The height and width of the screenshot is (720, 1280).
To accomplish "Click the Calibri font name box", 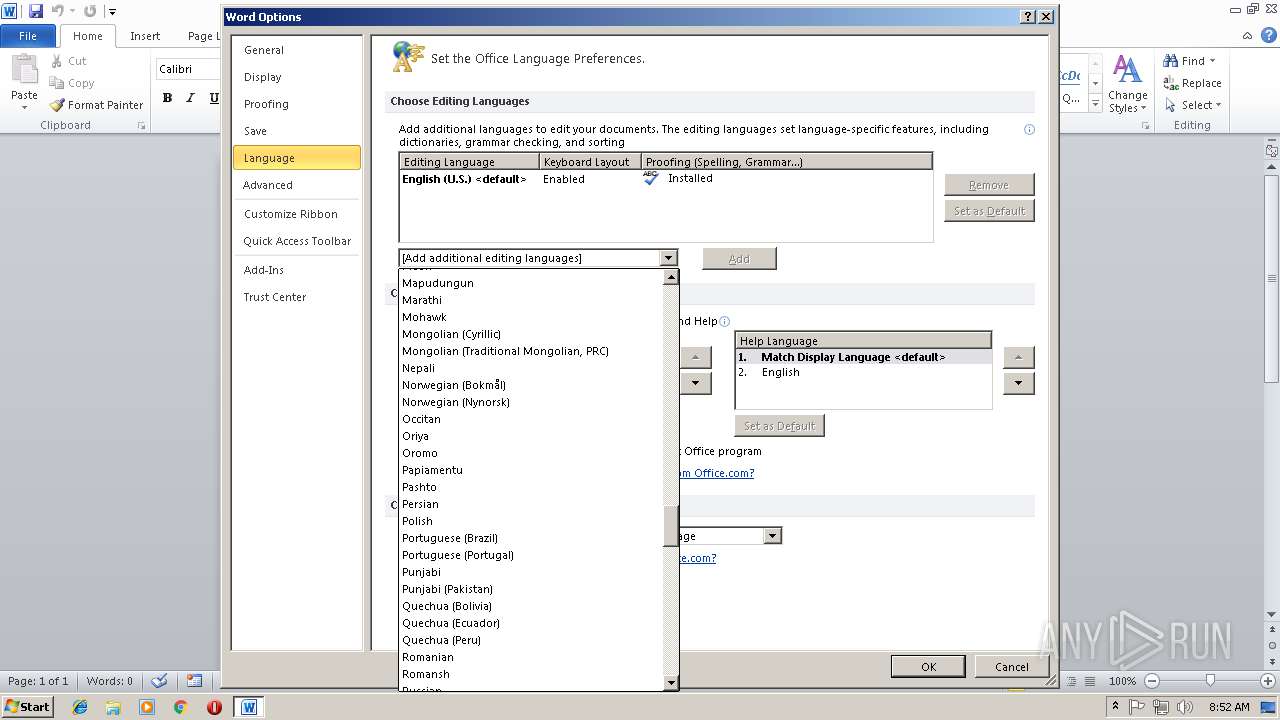I will tap(188, 69).
